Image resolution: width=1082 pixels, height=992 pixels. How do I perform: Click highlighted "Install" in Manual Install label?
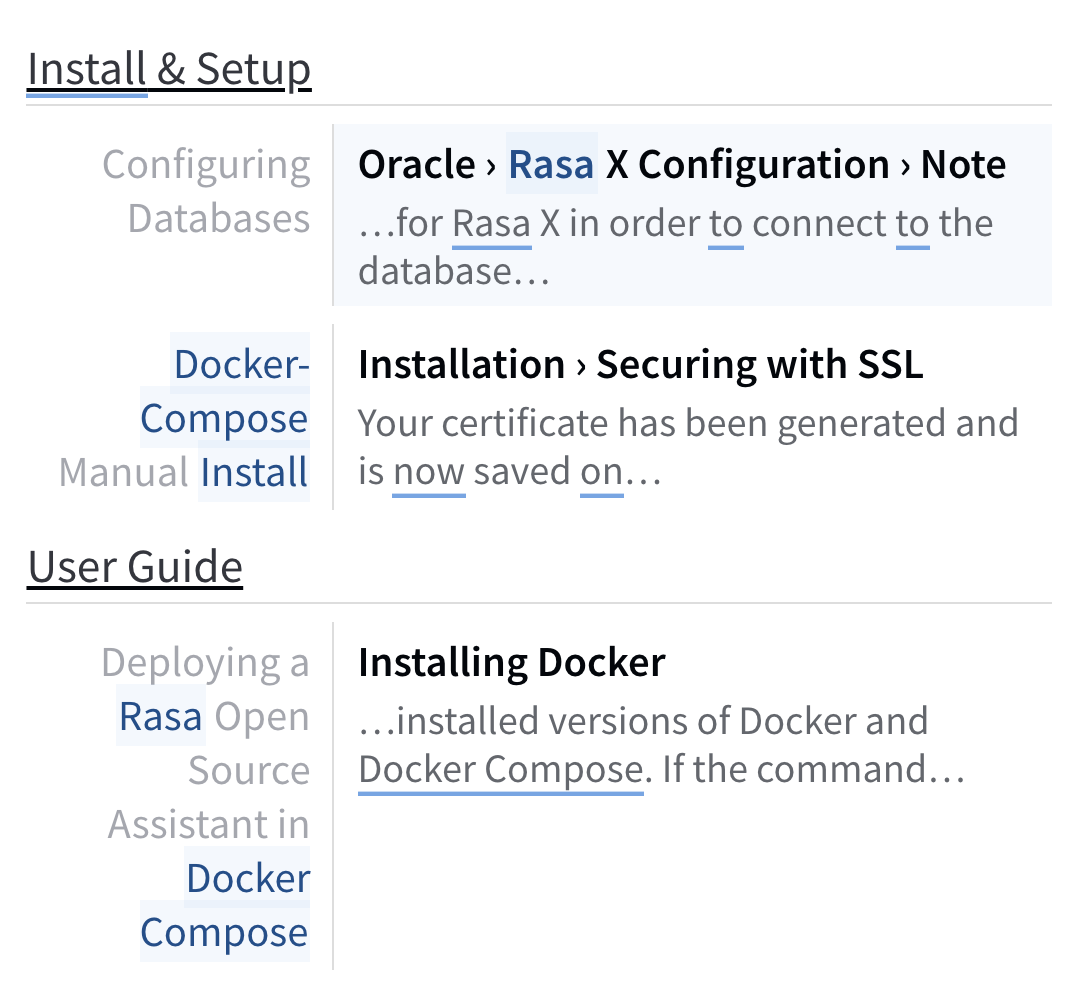coord(254,472)
